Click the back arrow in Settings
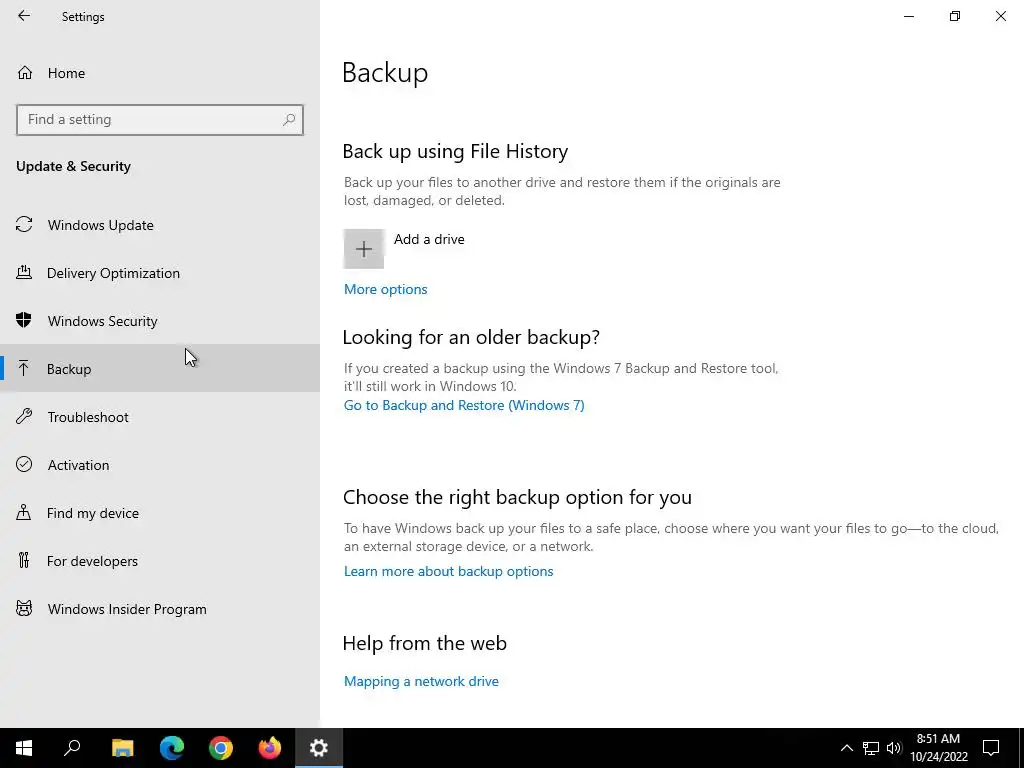Screen dimensions: 1024x768 [x=24, y=16]
